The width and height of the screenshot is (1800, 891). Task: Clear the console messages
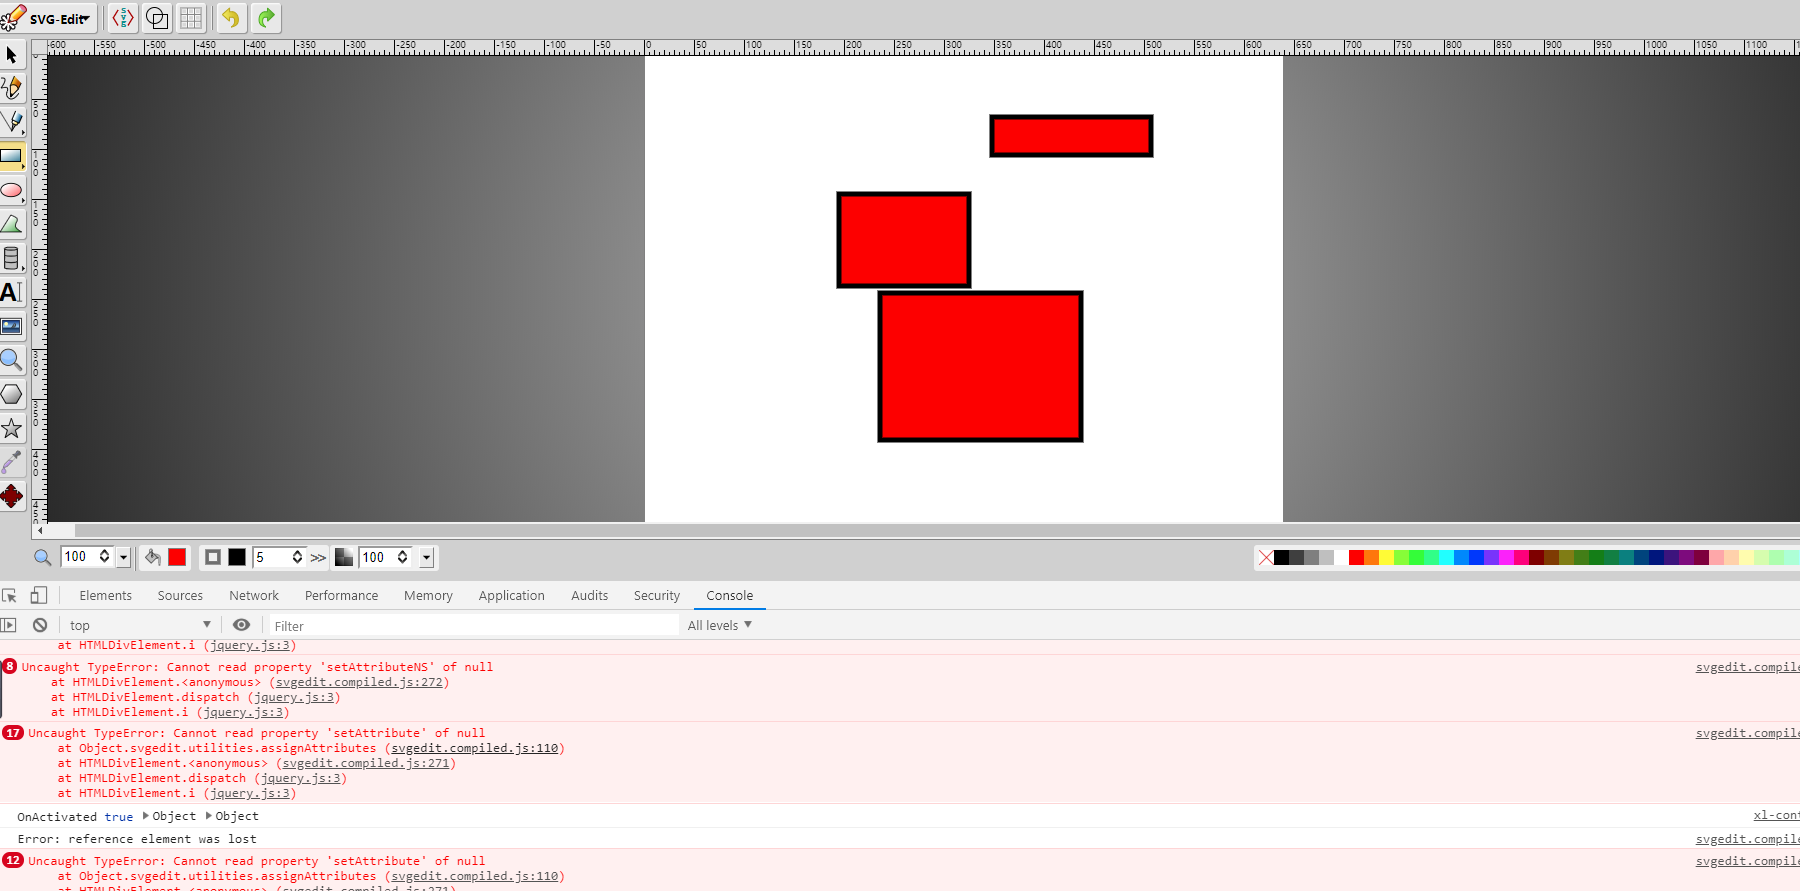(40, 625)
